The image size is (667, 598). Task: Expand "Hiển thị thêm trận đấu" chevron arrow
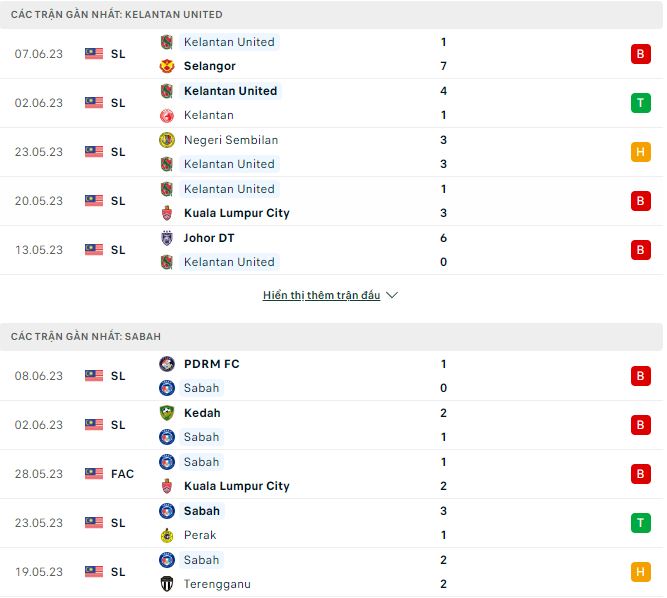click(x=392, y=296)
